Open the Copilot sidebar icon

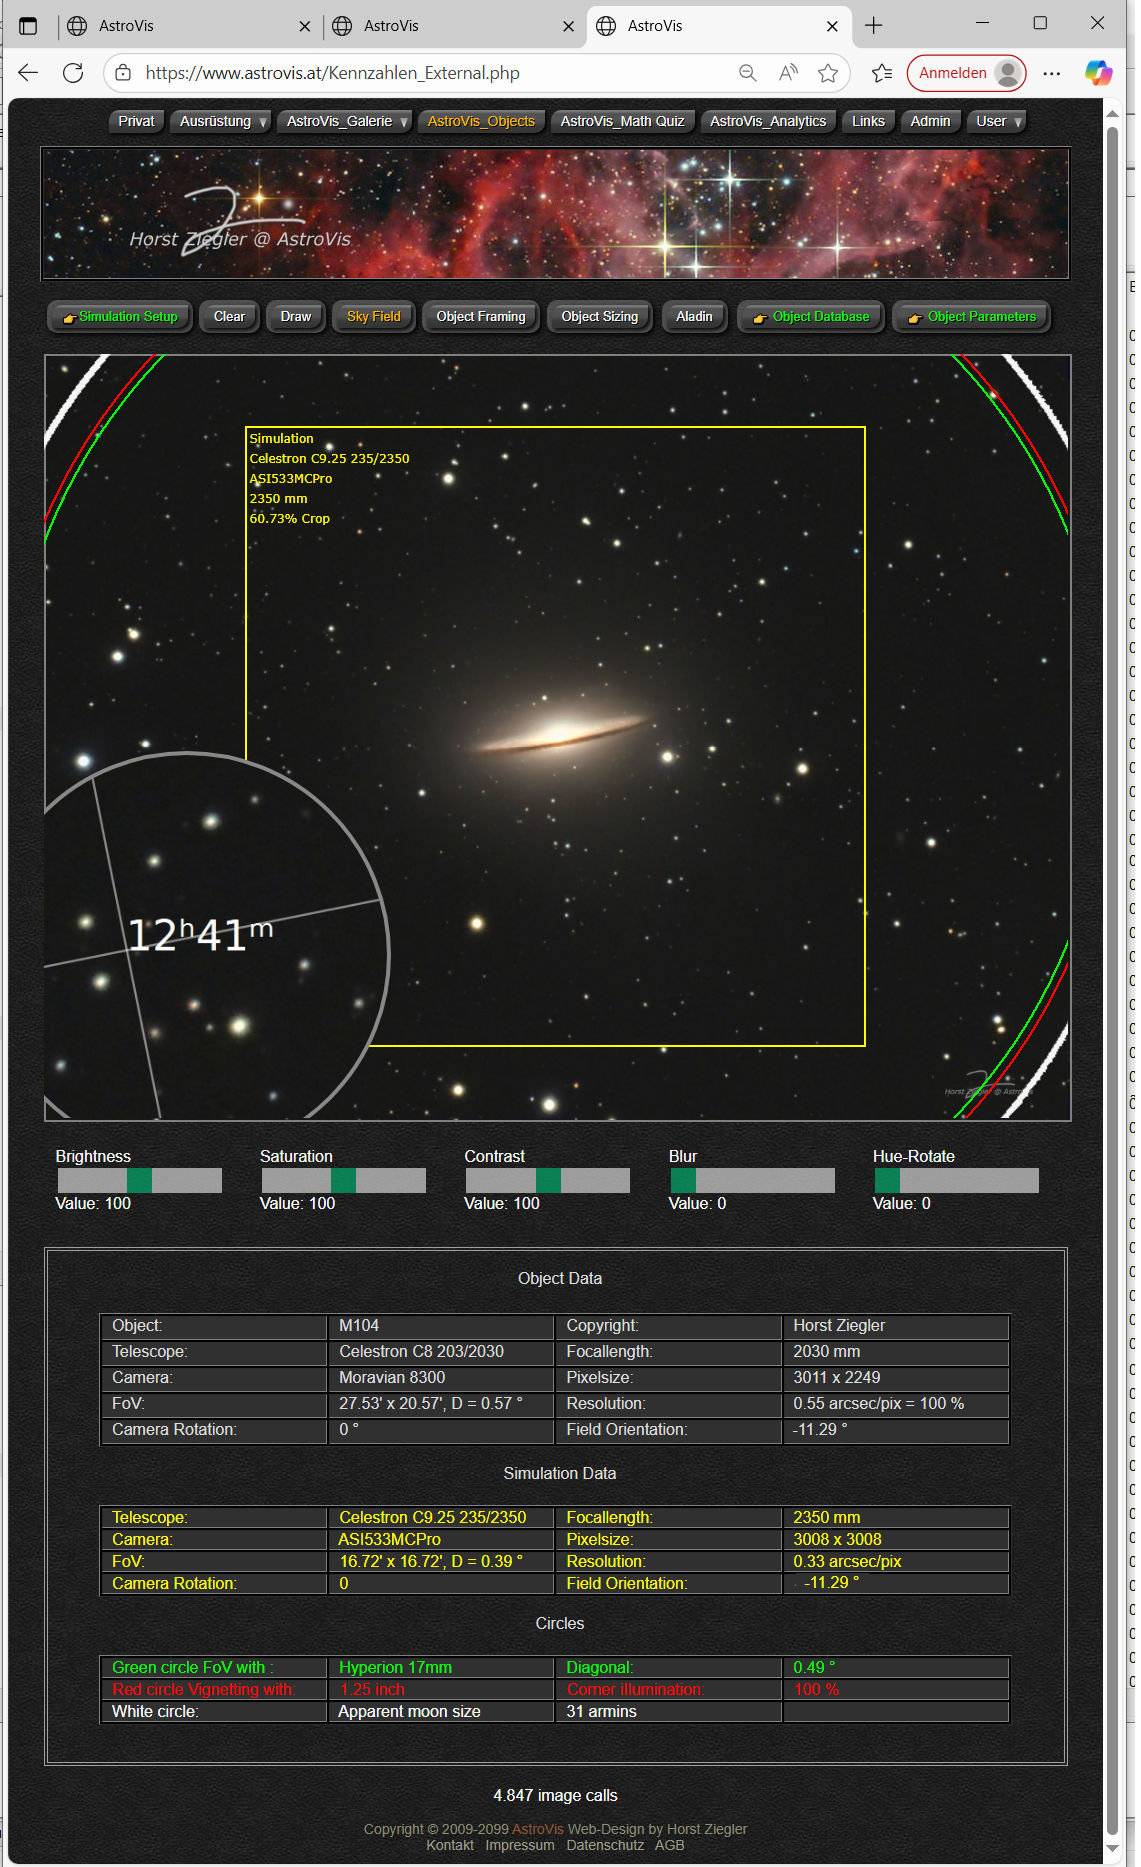[1097, 73]
